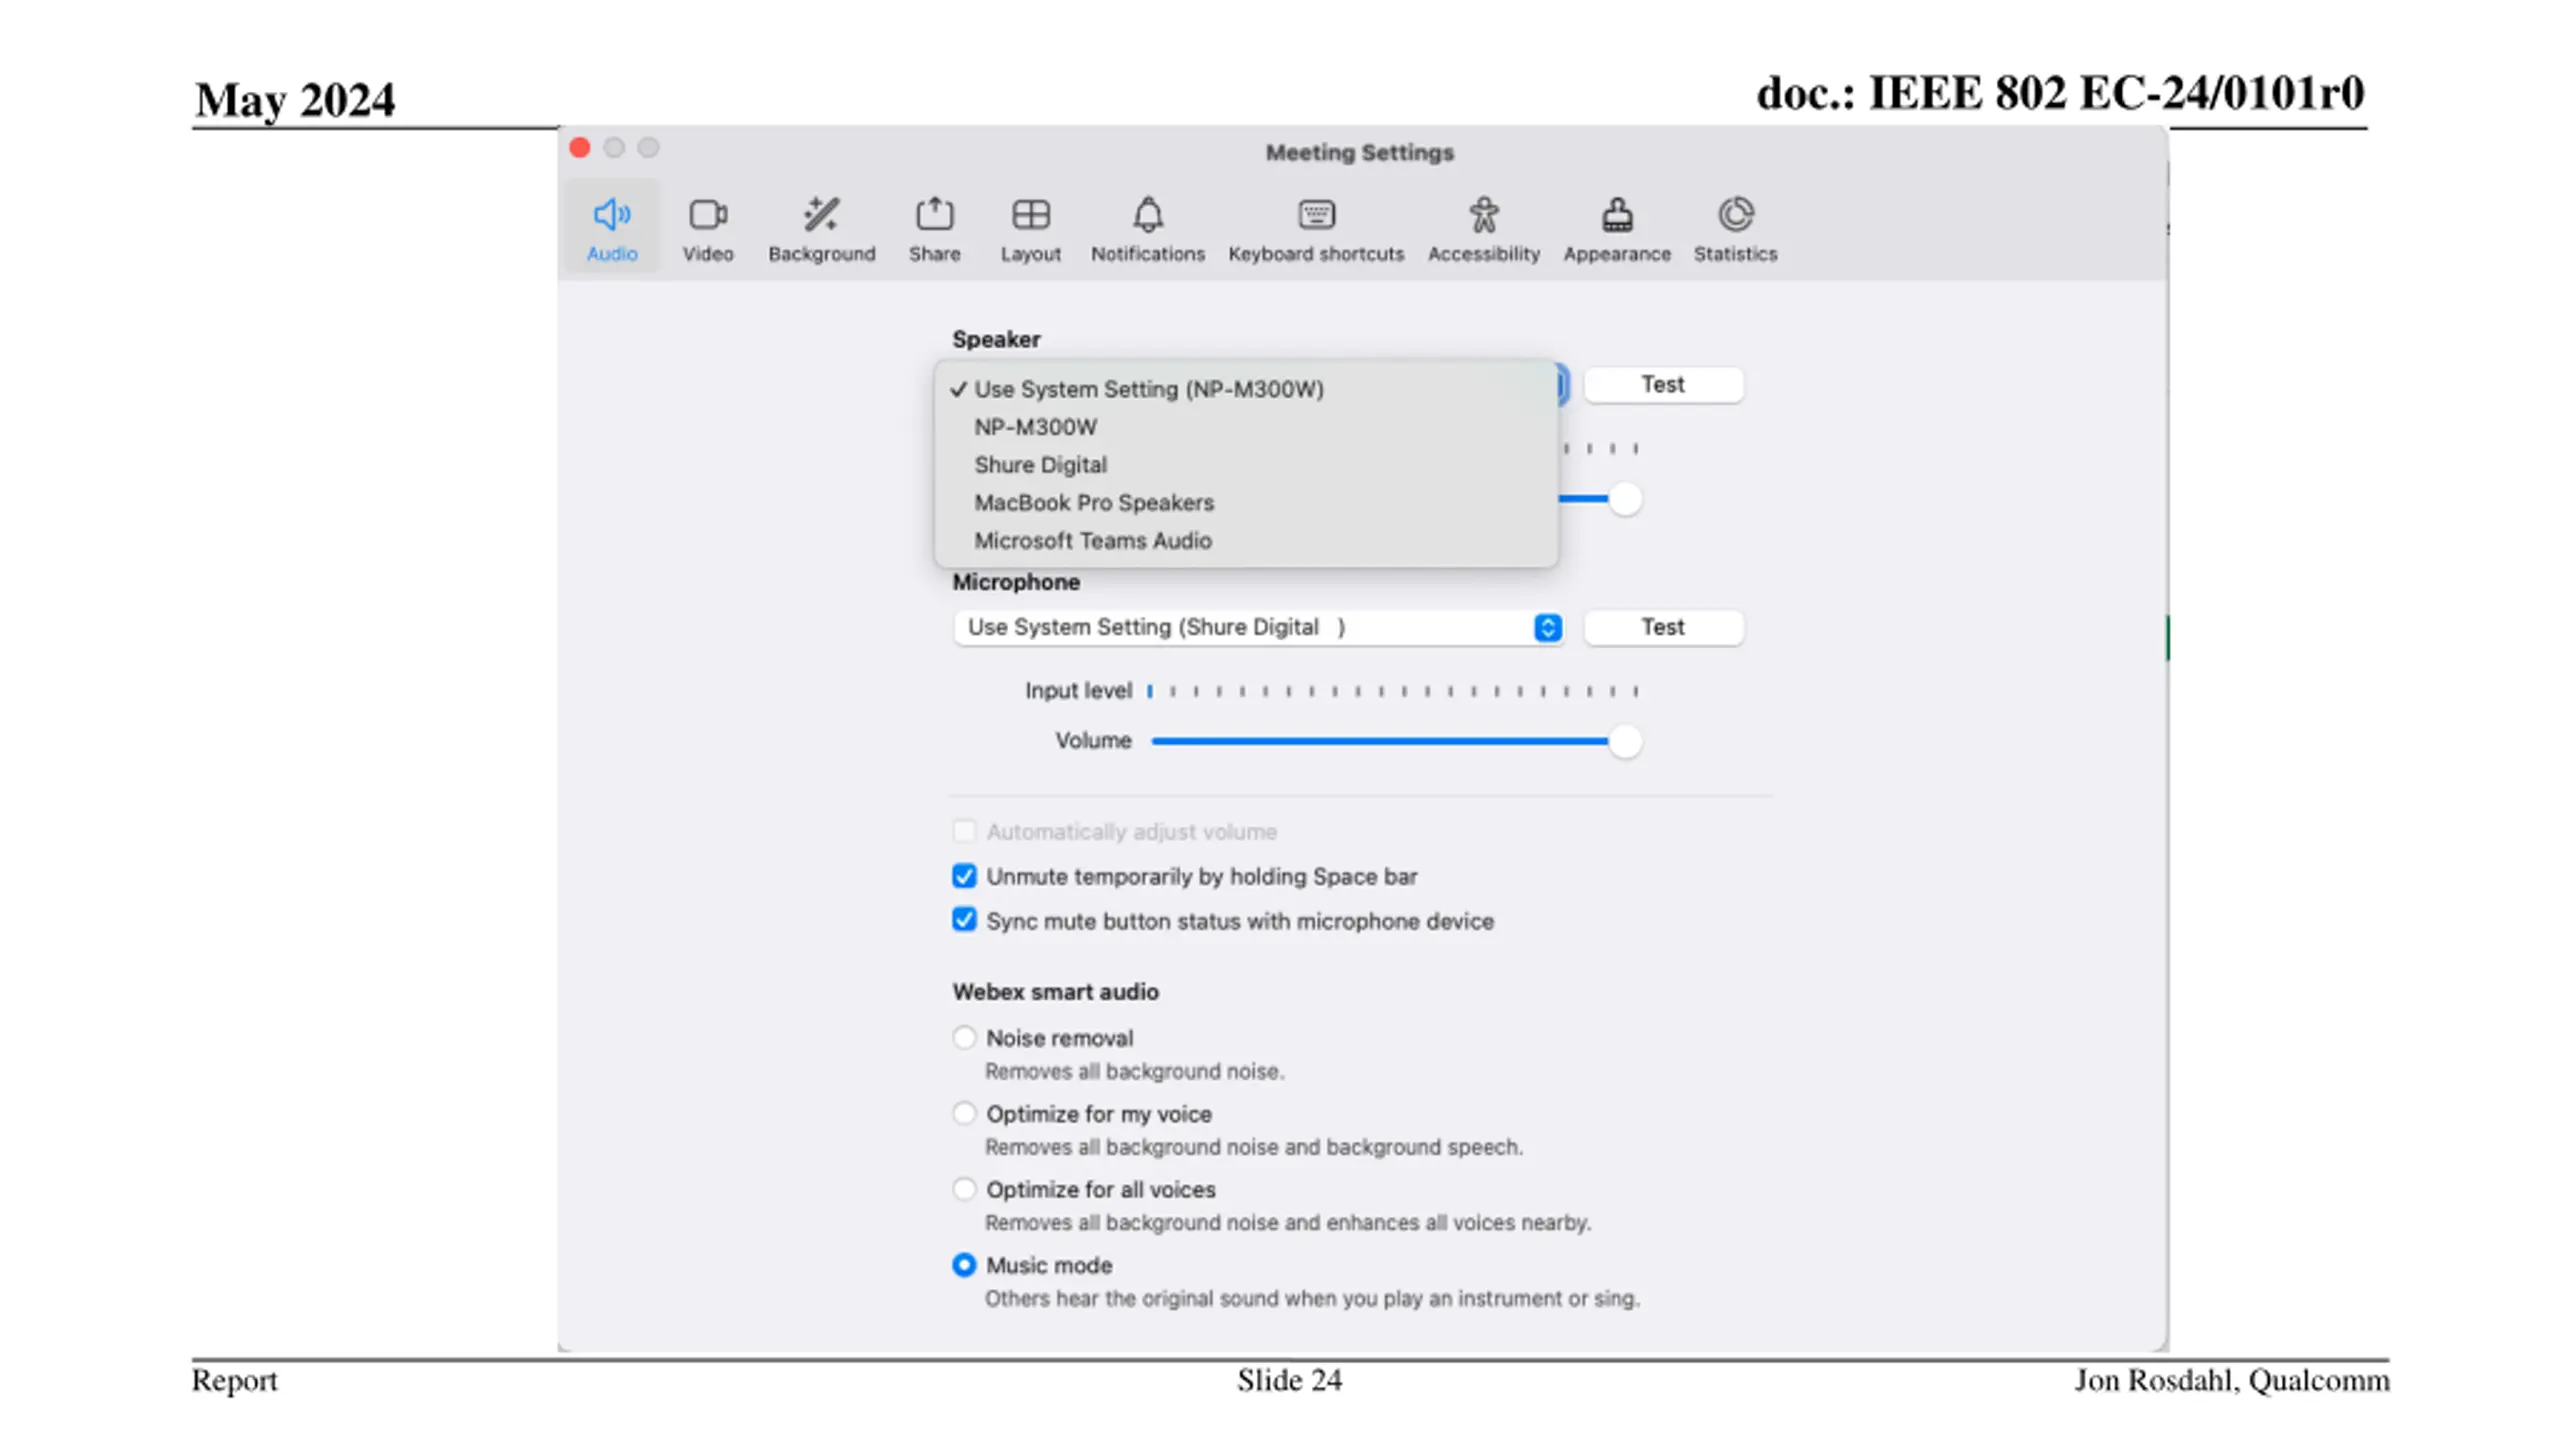Viewport: 2560px width, 1440px height.
Task: Click the speaker volume slider handle
Action: 1624,499
